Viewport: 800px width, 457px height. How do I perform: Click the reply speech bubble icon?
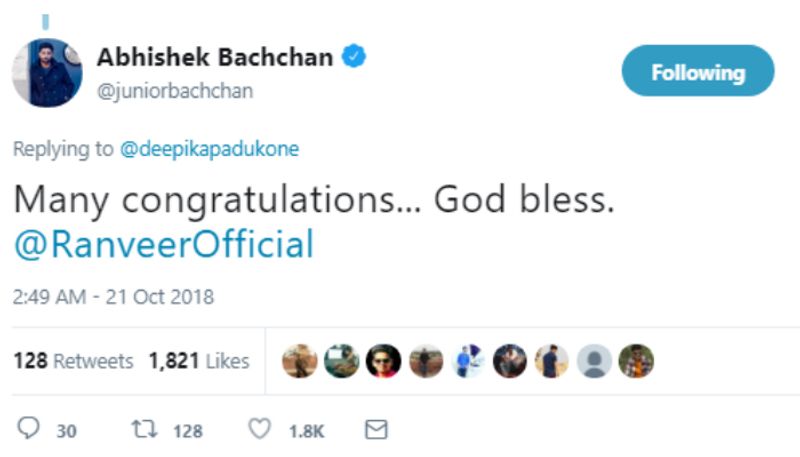tap(30, 430)
